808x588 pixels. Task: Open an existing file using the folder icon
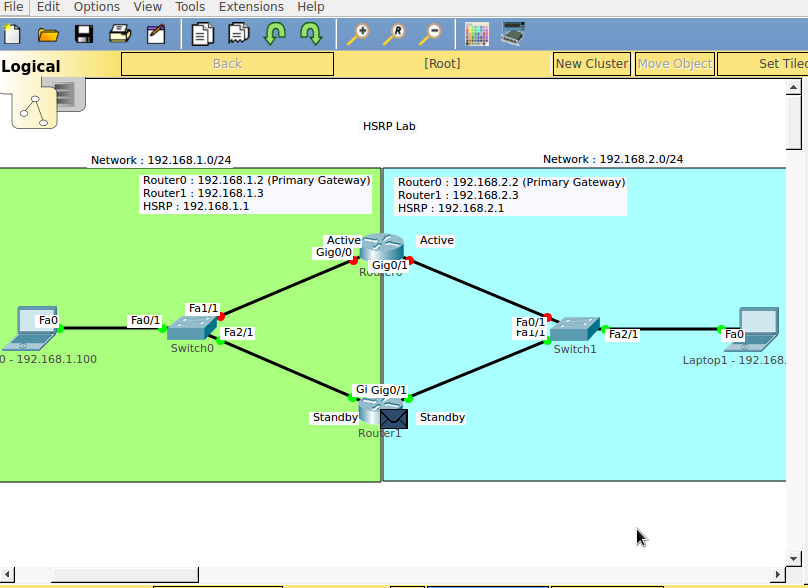click(48, 33)
